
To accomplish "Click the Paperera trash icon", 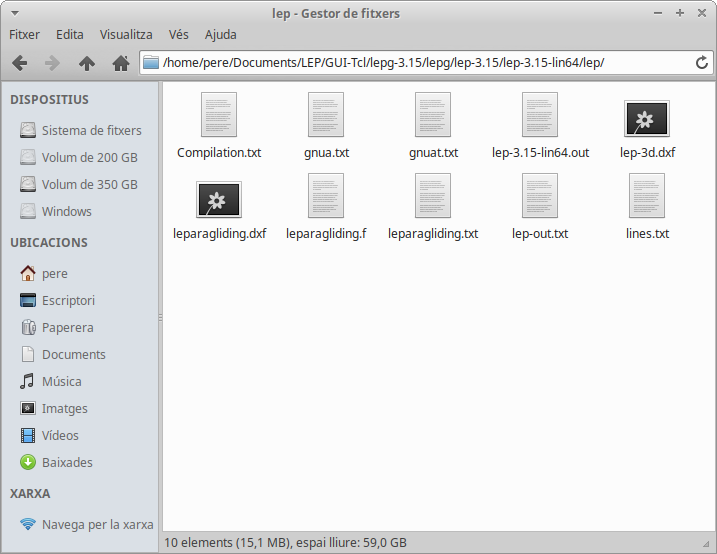I will click(x=28, y=327).
